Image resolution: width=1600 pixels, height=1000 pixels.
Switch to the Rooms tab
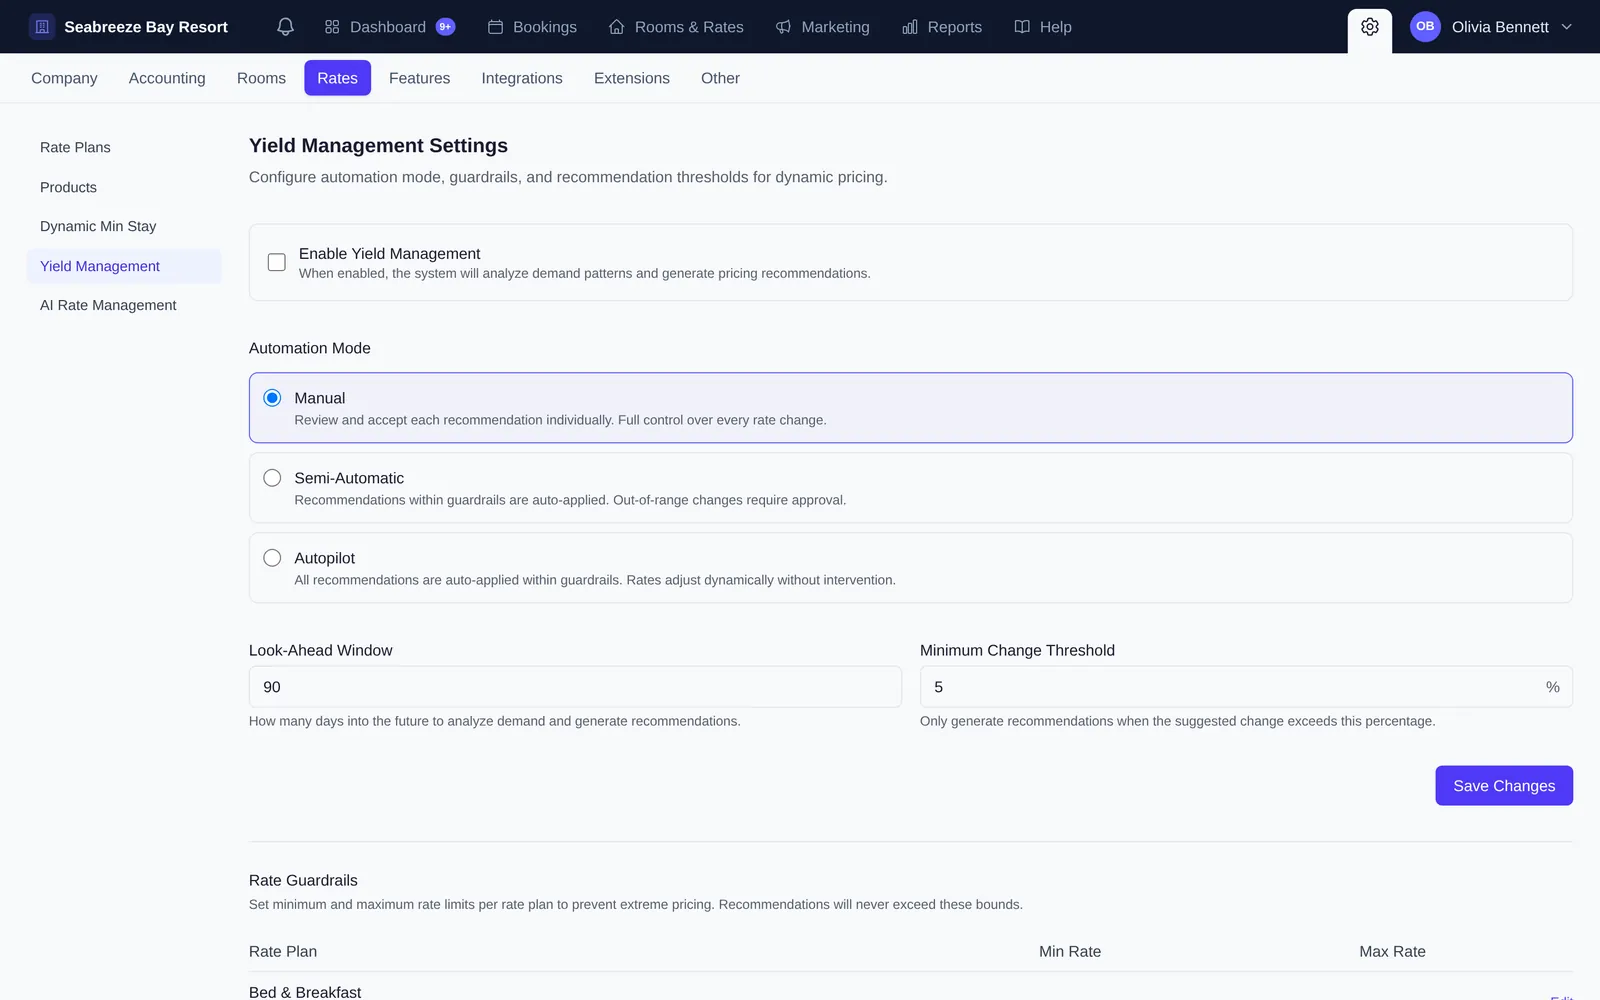coord(261,78)
